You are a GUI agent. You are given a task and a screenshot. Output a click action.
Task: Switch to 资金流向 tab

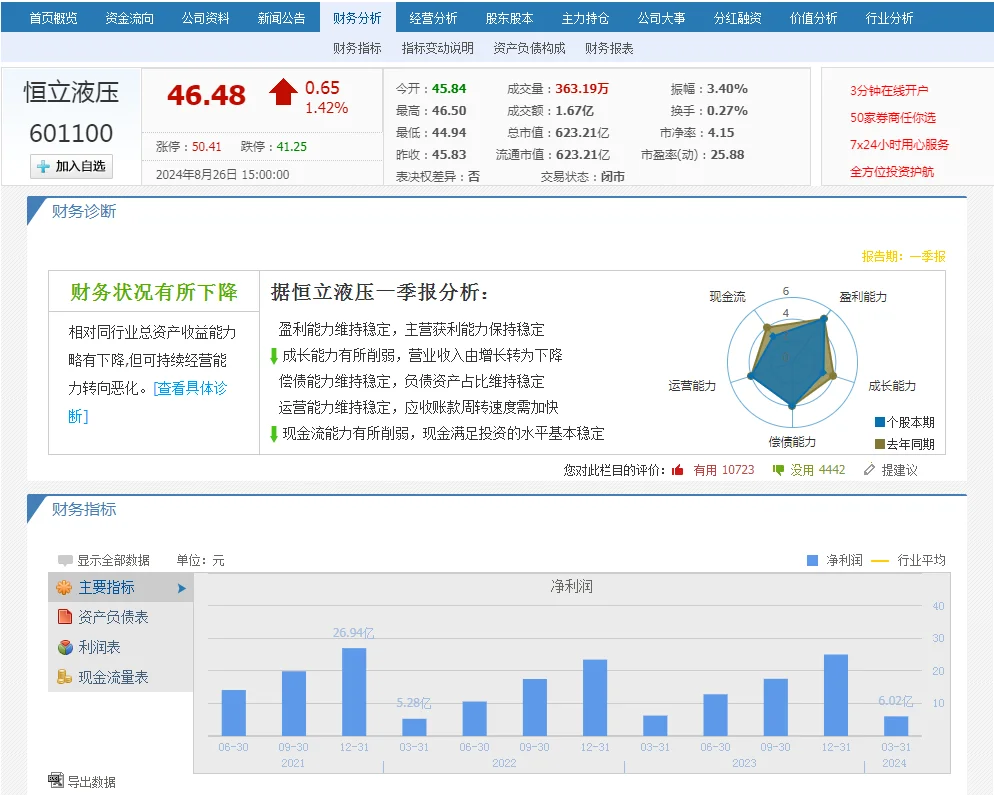[x=129, y=18]
